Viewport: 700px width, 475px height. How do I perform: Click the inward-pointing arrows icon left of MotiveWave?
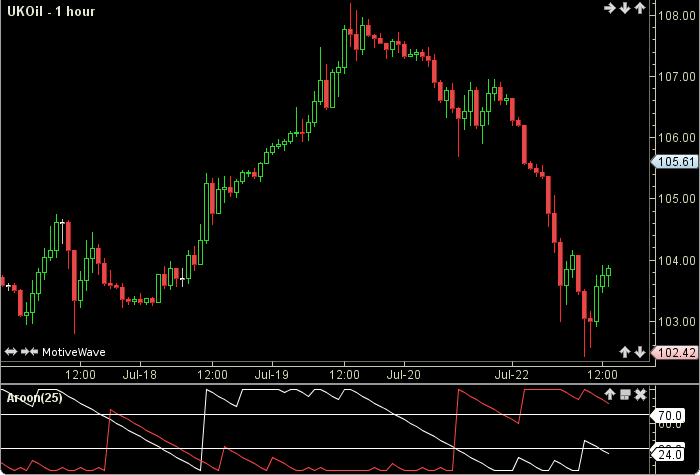point(29,352)
